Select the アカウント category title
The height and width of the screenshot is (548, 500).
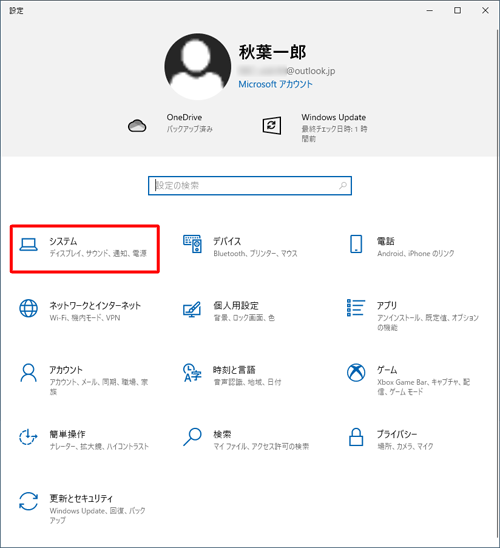pyautogui.click(x=66, y=370)
